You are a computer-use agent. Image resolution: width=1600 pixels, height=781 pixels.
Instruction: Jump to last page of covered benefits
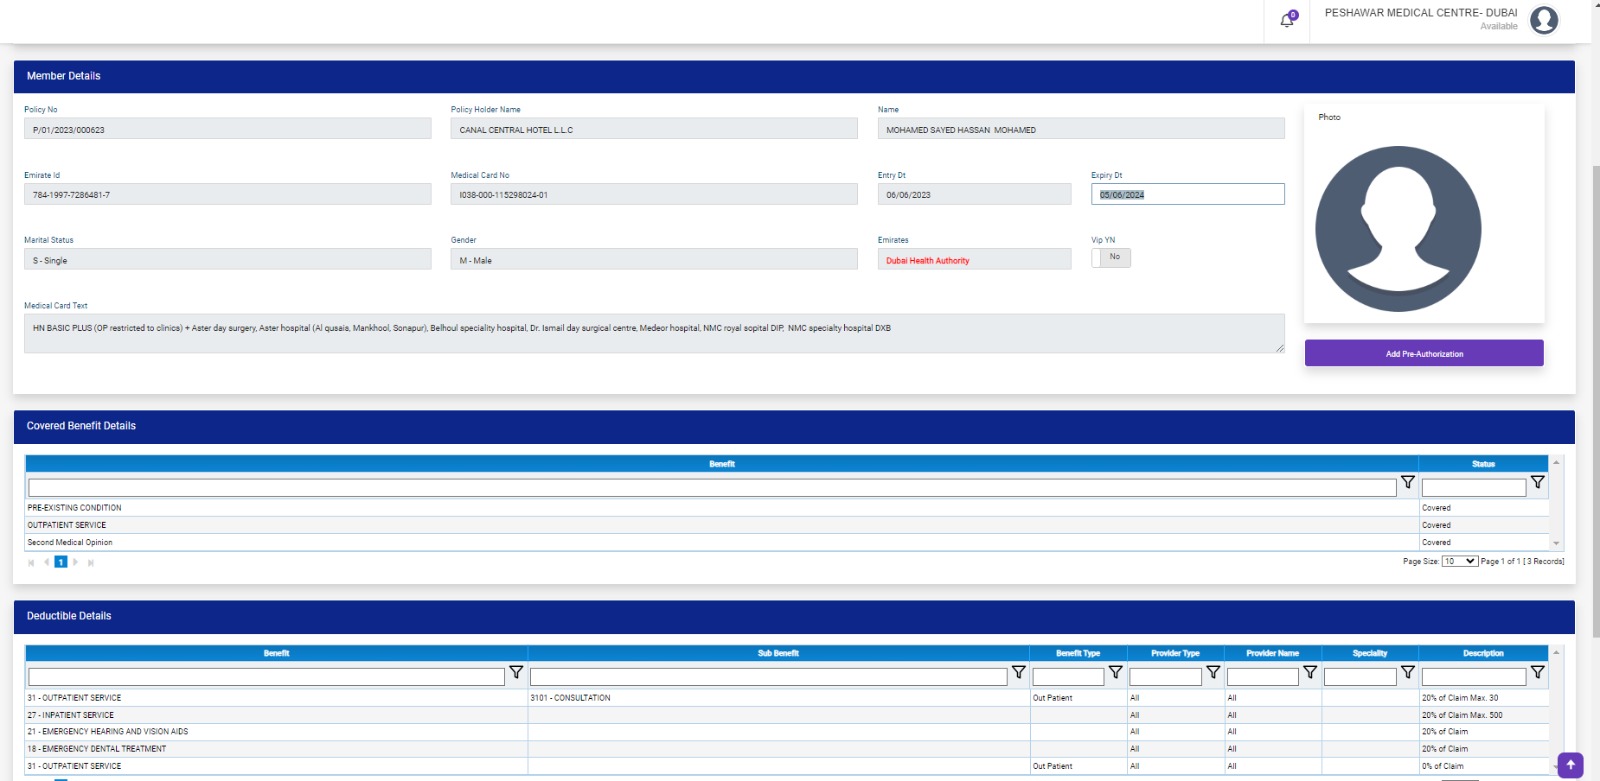click(x=91, y=562)
